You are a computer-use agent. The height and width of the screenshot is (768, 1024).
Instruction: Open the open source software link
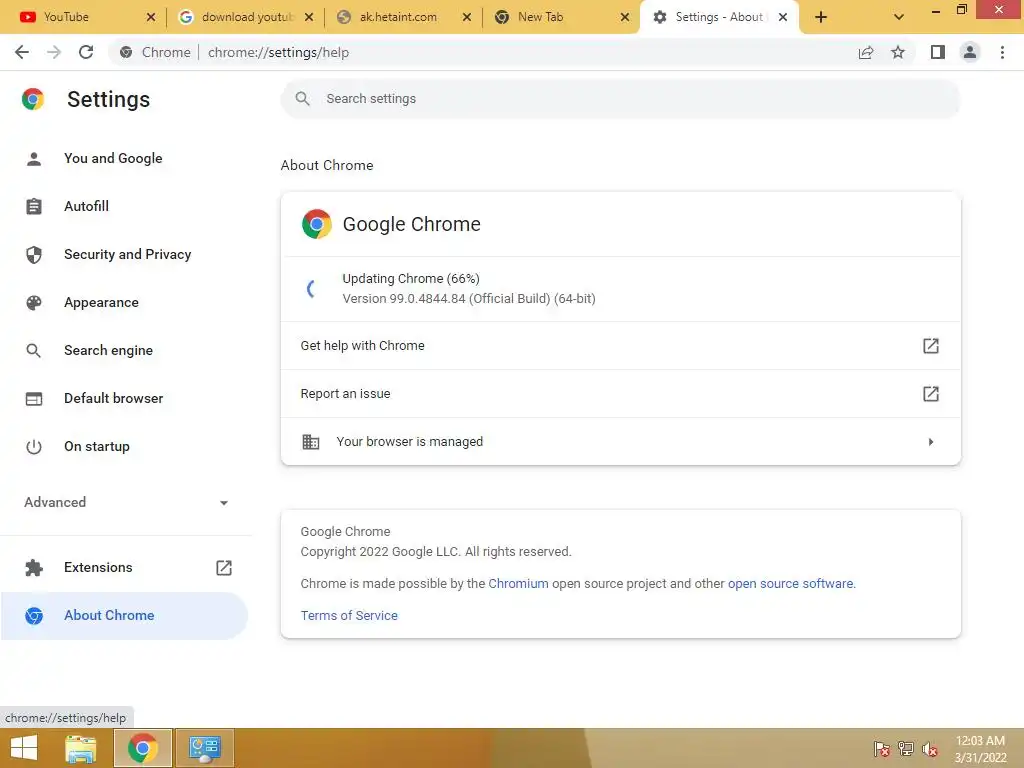pos(790,584)
